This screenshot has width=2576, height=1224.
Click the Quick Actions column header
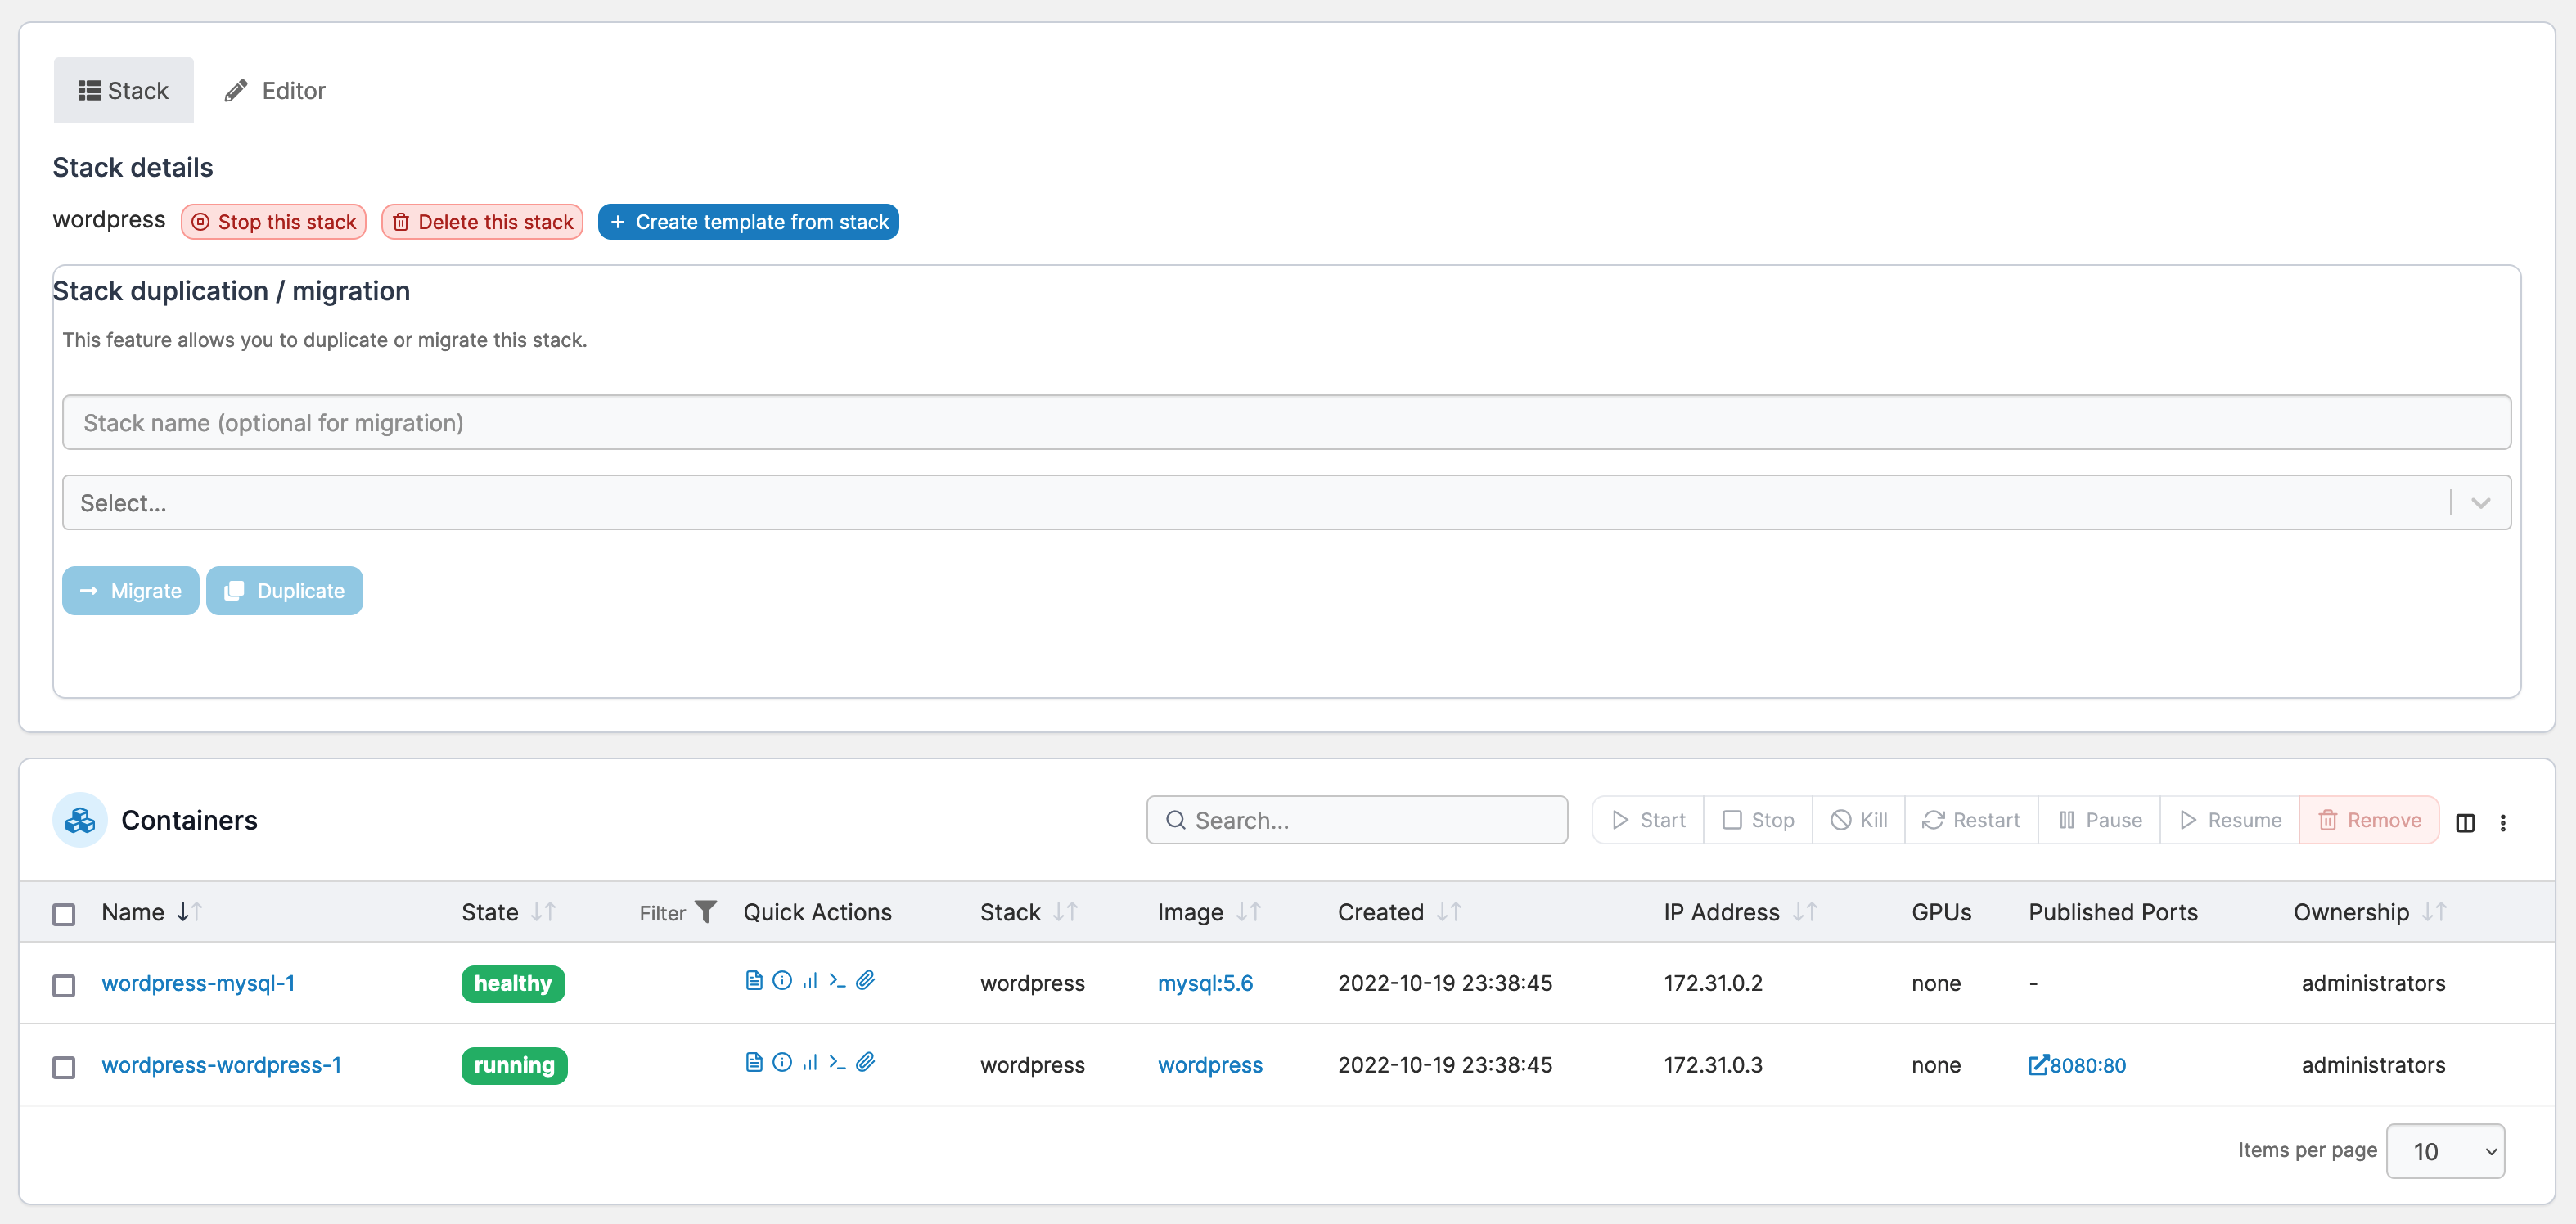coord(817,912)
